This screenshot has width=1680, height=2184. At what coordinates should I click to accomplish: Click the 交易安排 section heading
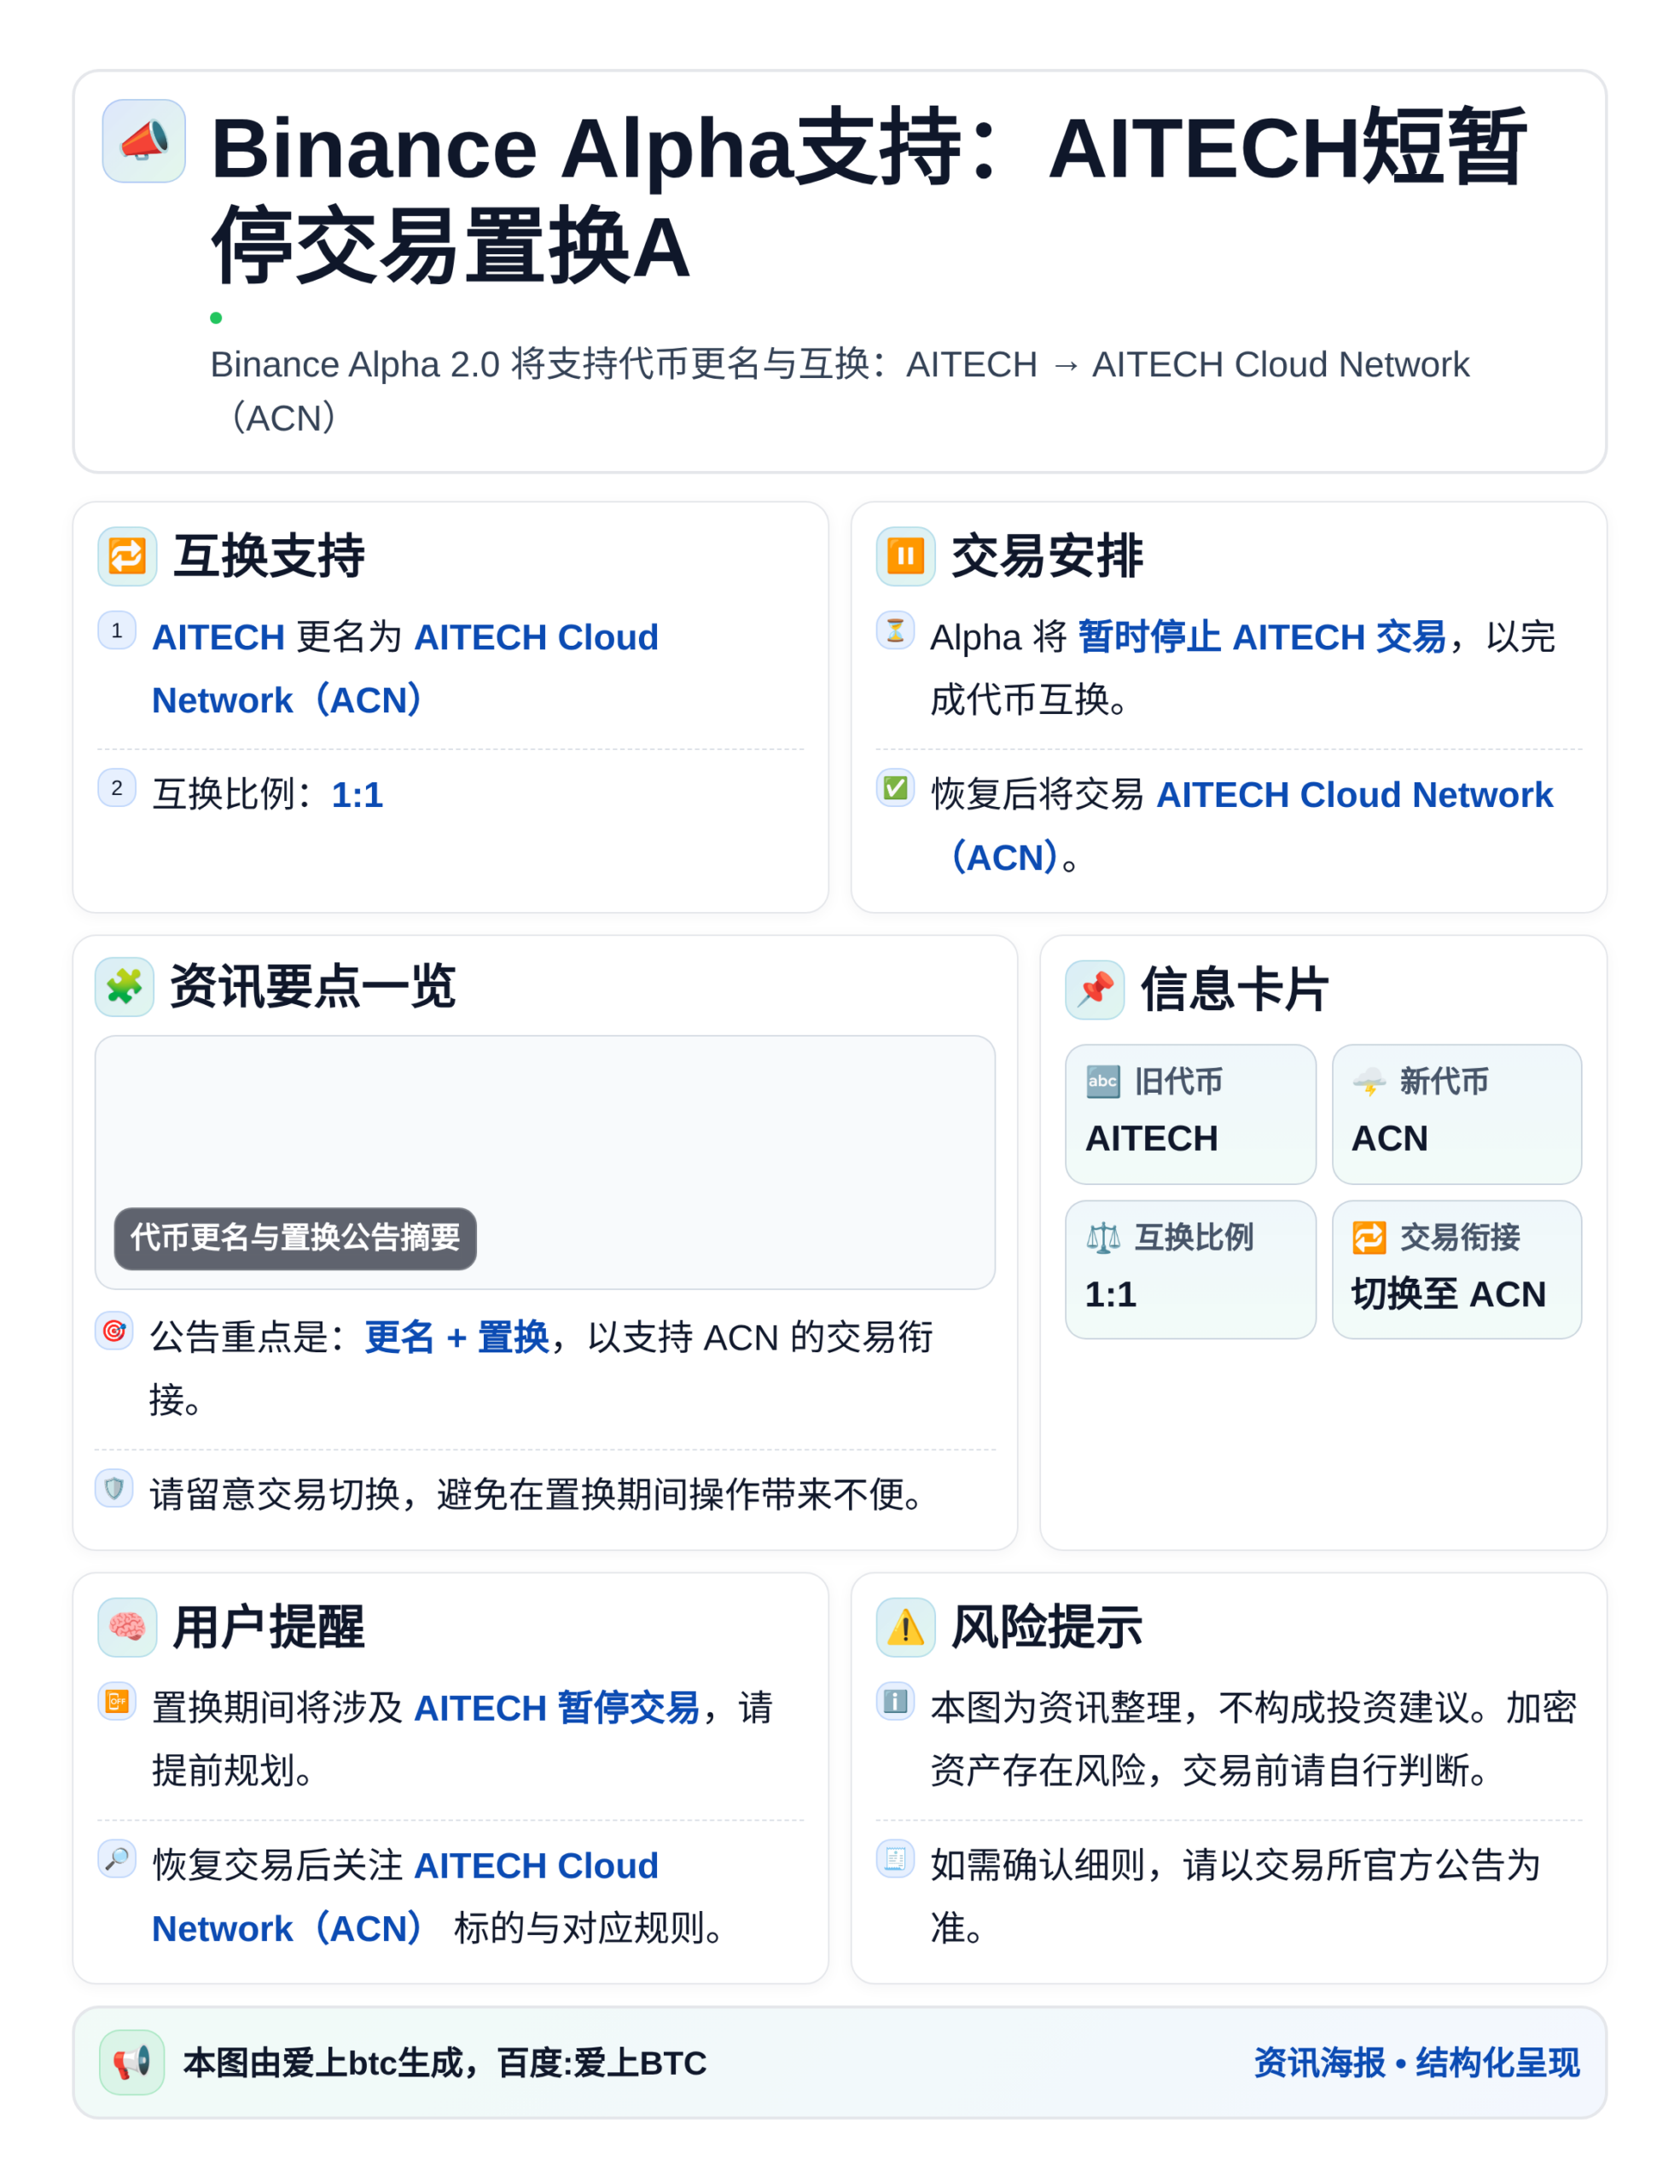tap(1047, 556)
